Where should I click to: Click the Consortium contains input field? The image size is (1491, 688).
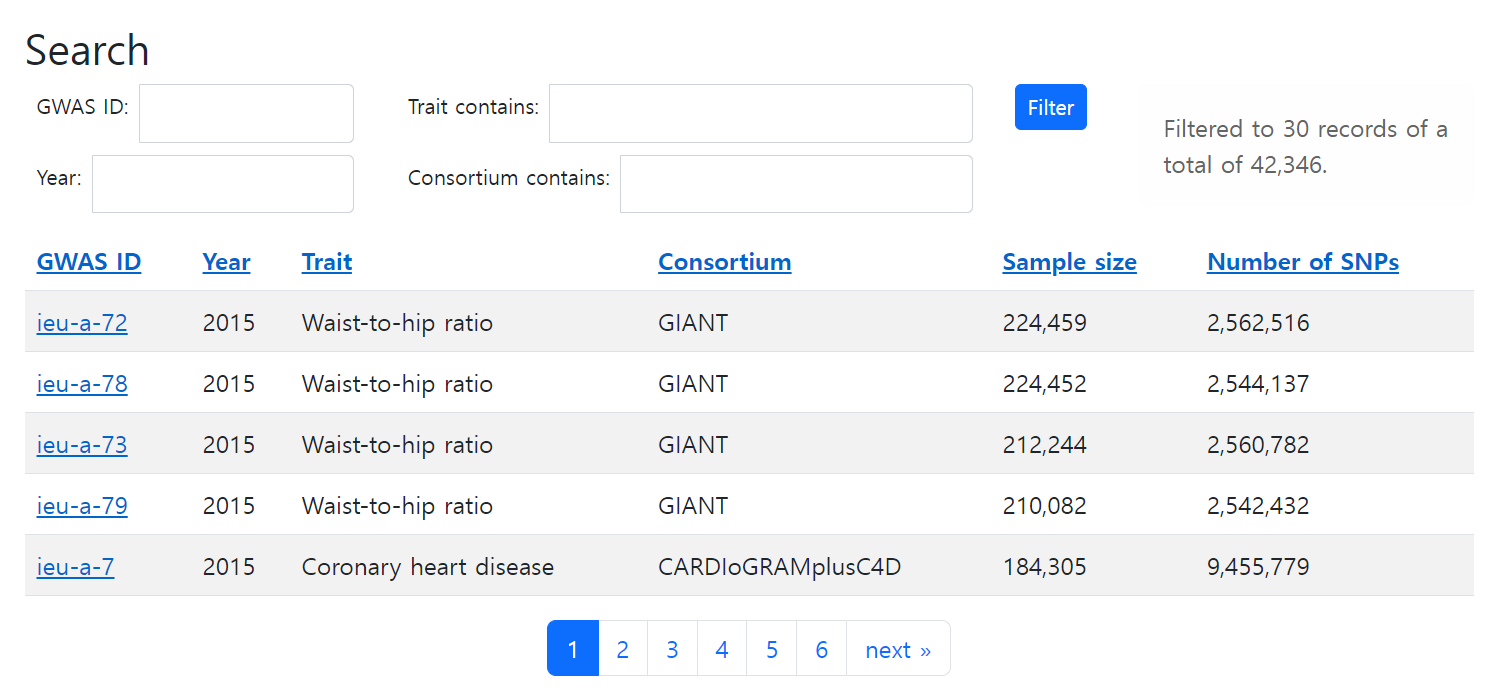796,184
